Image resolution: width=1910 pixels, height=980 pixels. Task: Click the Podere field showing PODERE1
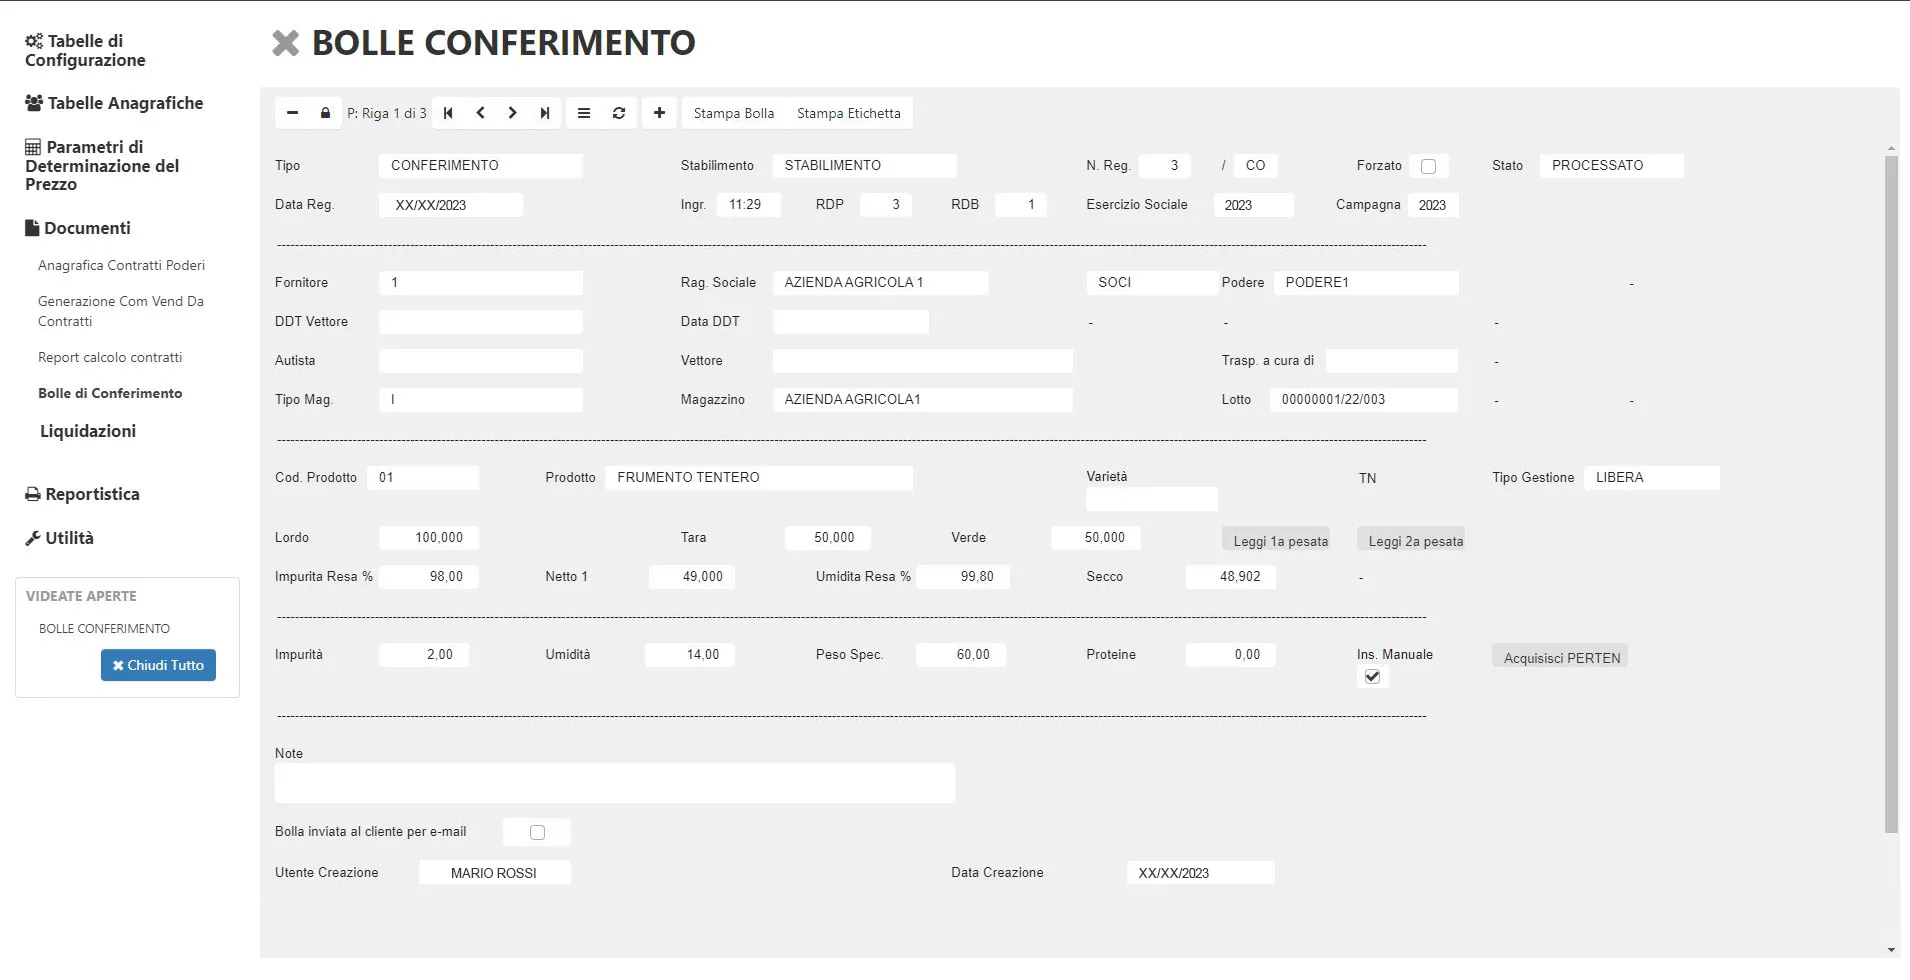pyautogui.click(x=1366, y=283)
